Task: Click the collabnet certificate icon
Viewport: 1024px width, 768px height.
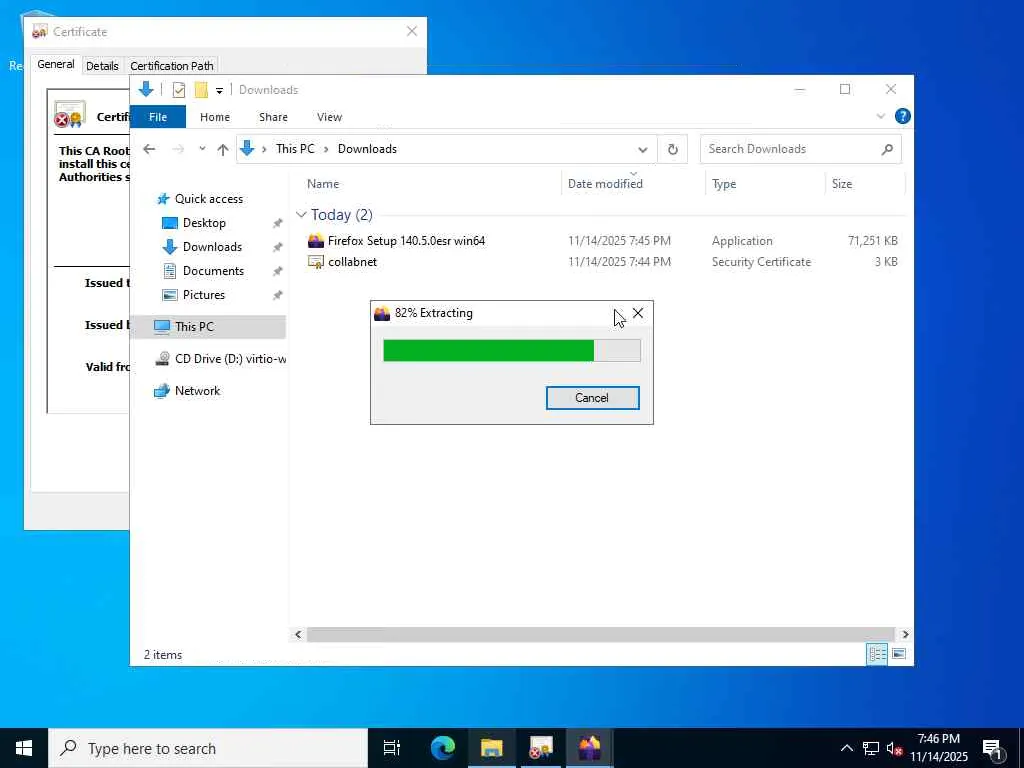Action: pos(316,262)
